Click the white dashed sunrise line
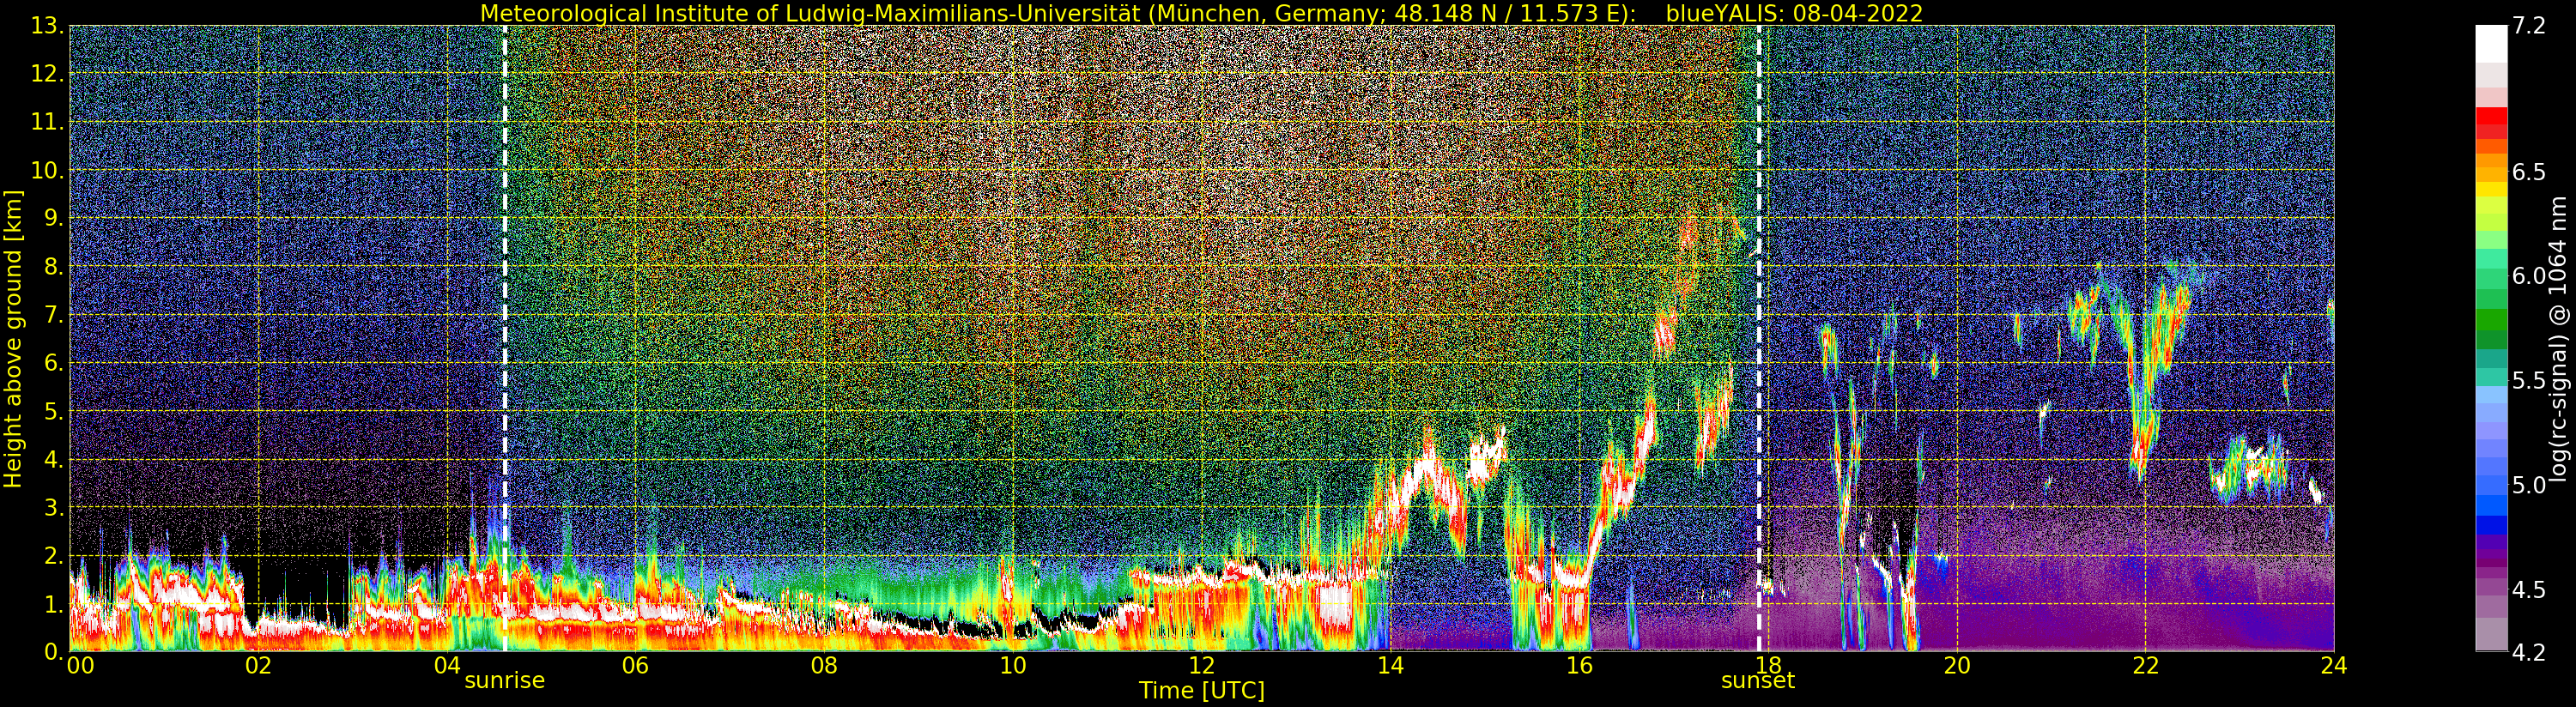This screenshot has height=707, width=2576. point(505,338)
